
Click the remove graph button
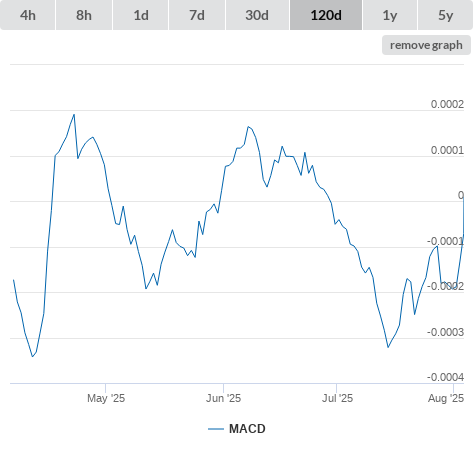pyautogui.click(x=426, y=45)
